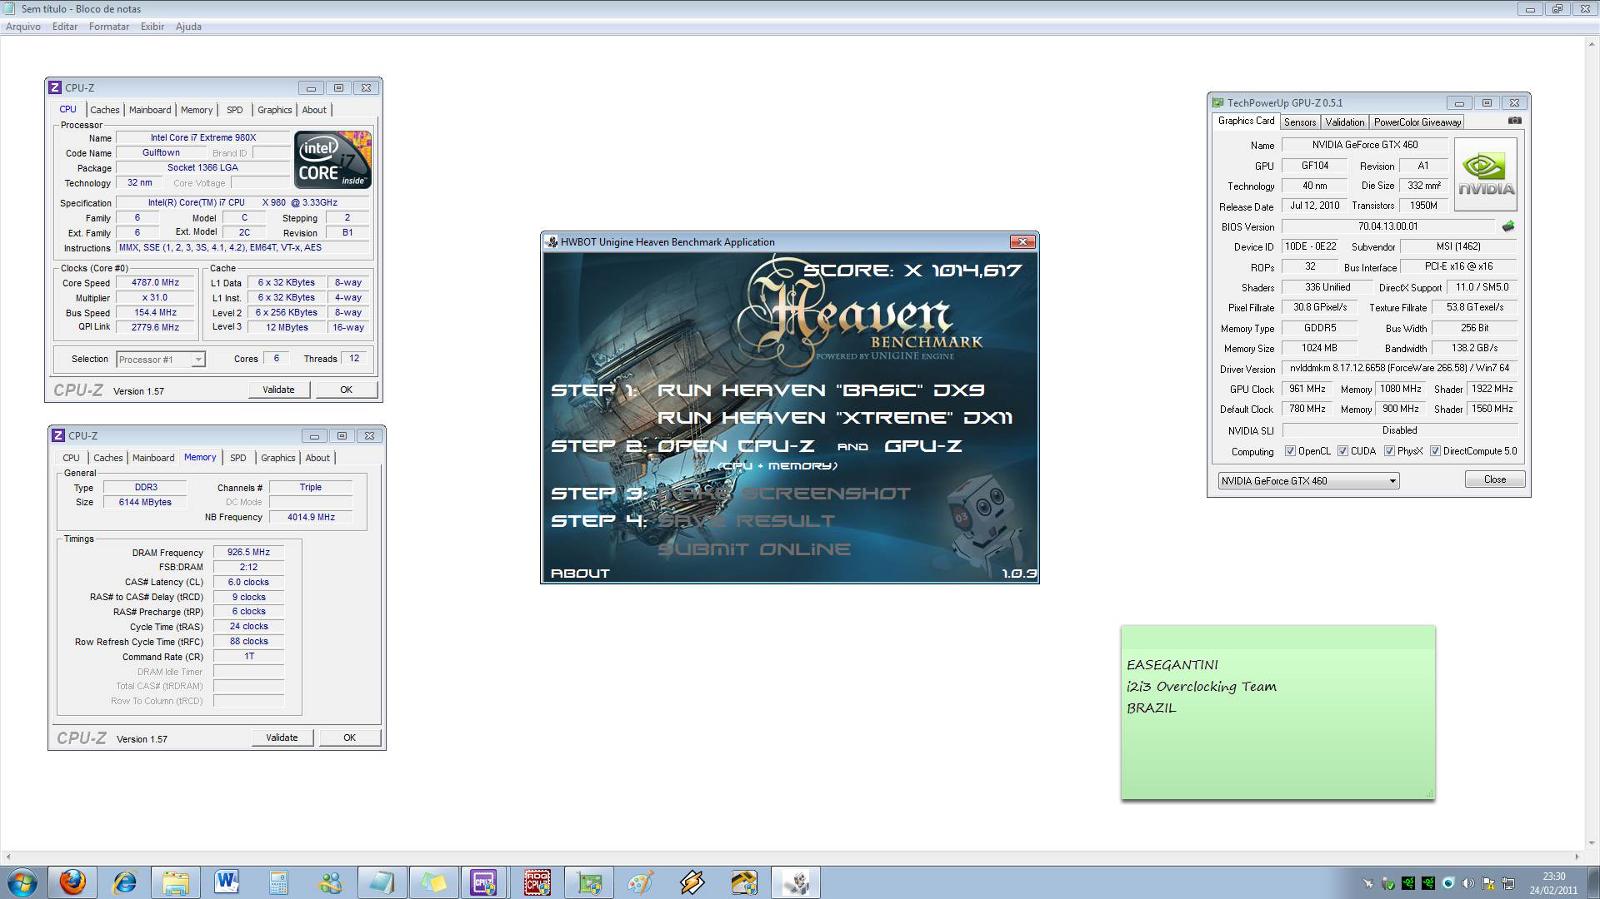Click the Close button in GPU-Z
1600x899 pixels.
[1495, 480]
